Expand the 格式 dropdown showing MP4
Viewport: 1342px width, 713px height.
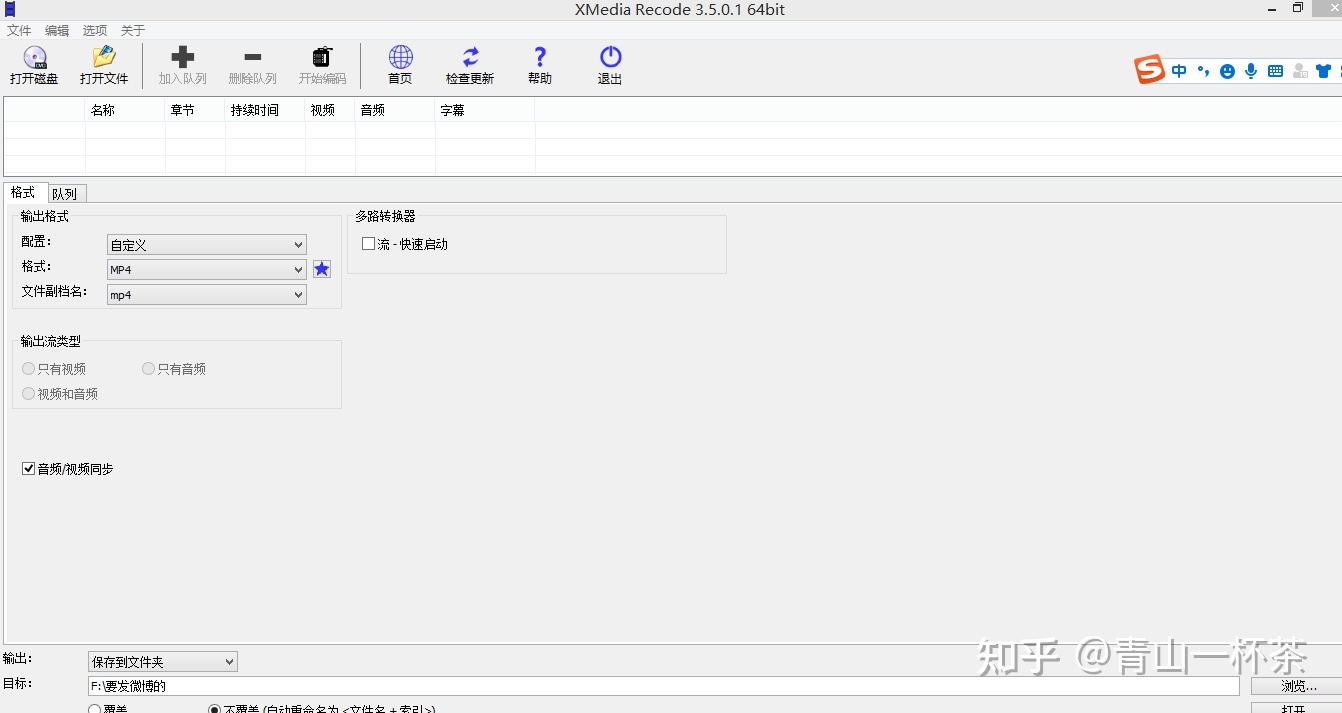pos(206,270)
